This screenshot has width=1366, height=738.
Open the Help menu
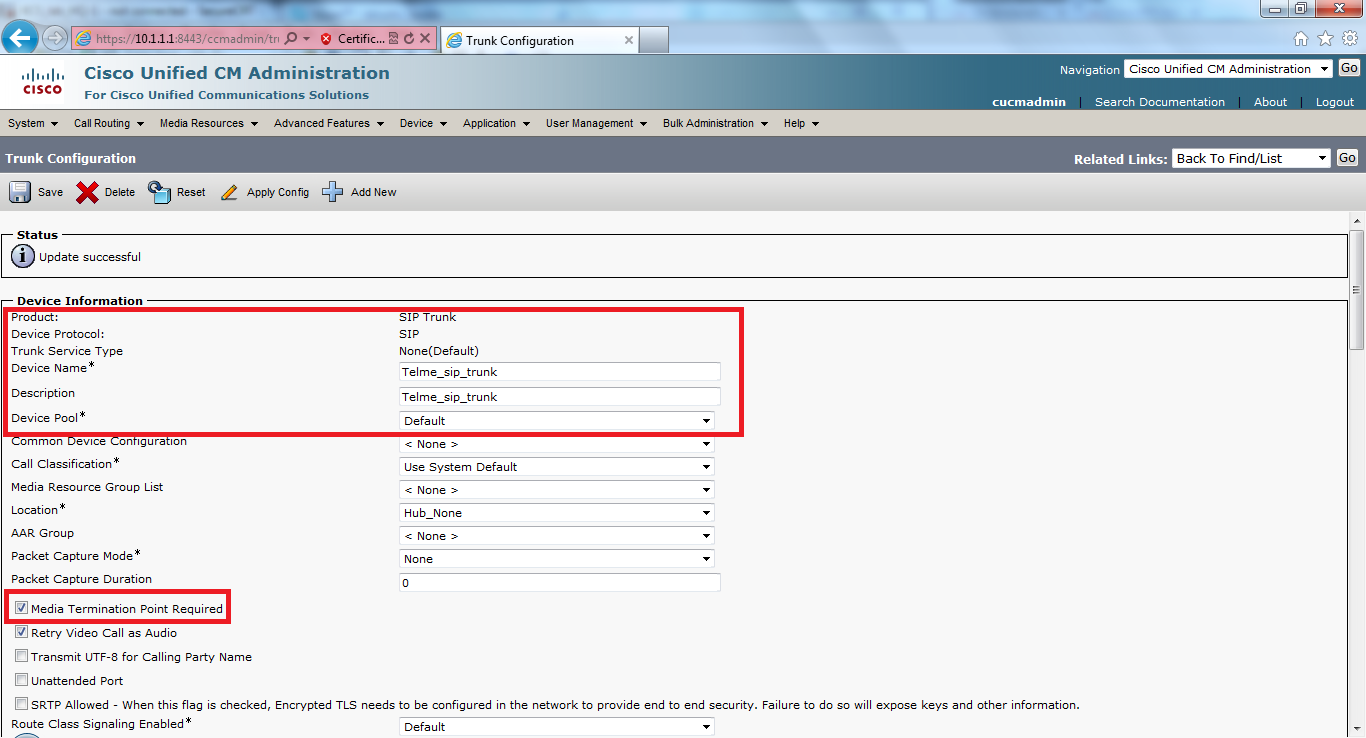(802, 123)
